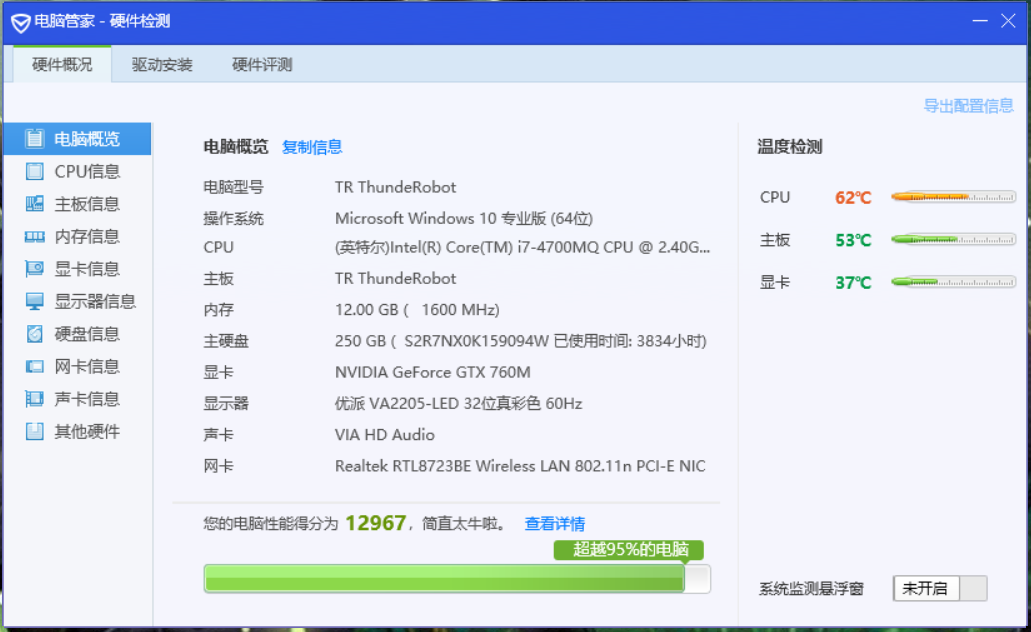The height and width of the screenshot is (632, 1031).
Task: Click the 复制信息 link
Action: [312, 147]
